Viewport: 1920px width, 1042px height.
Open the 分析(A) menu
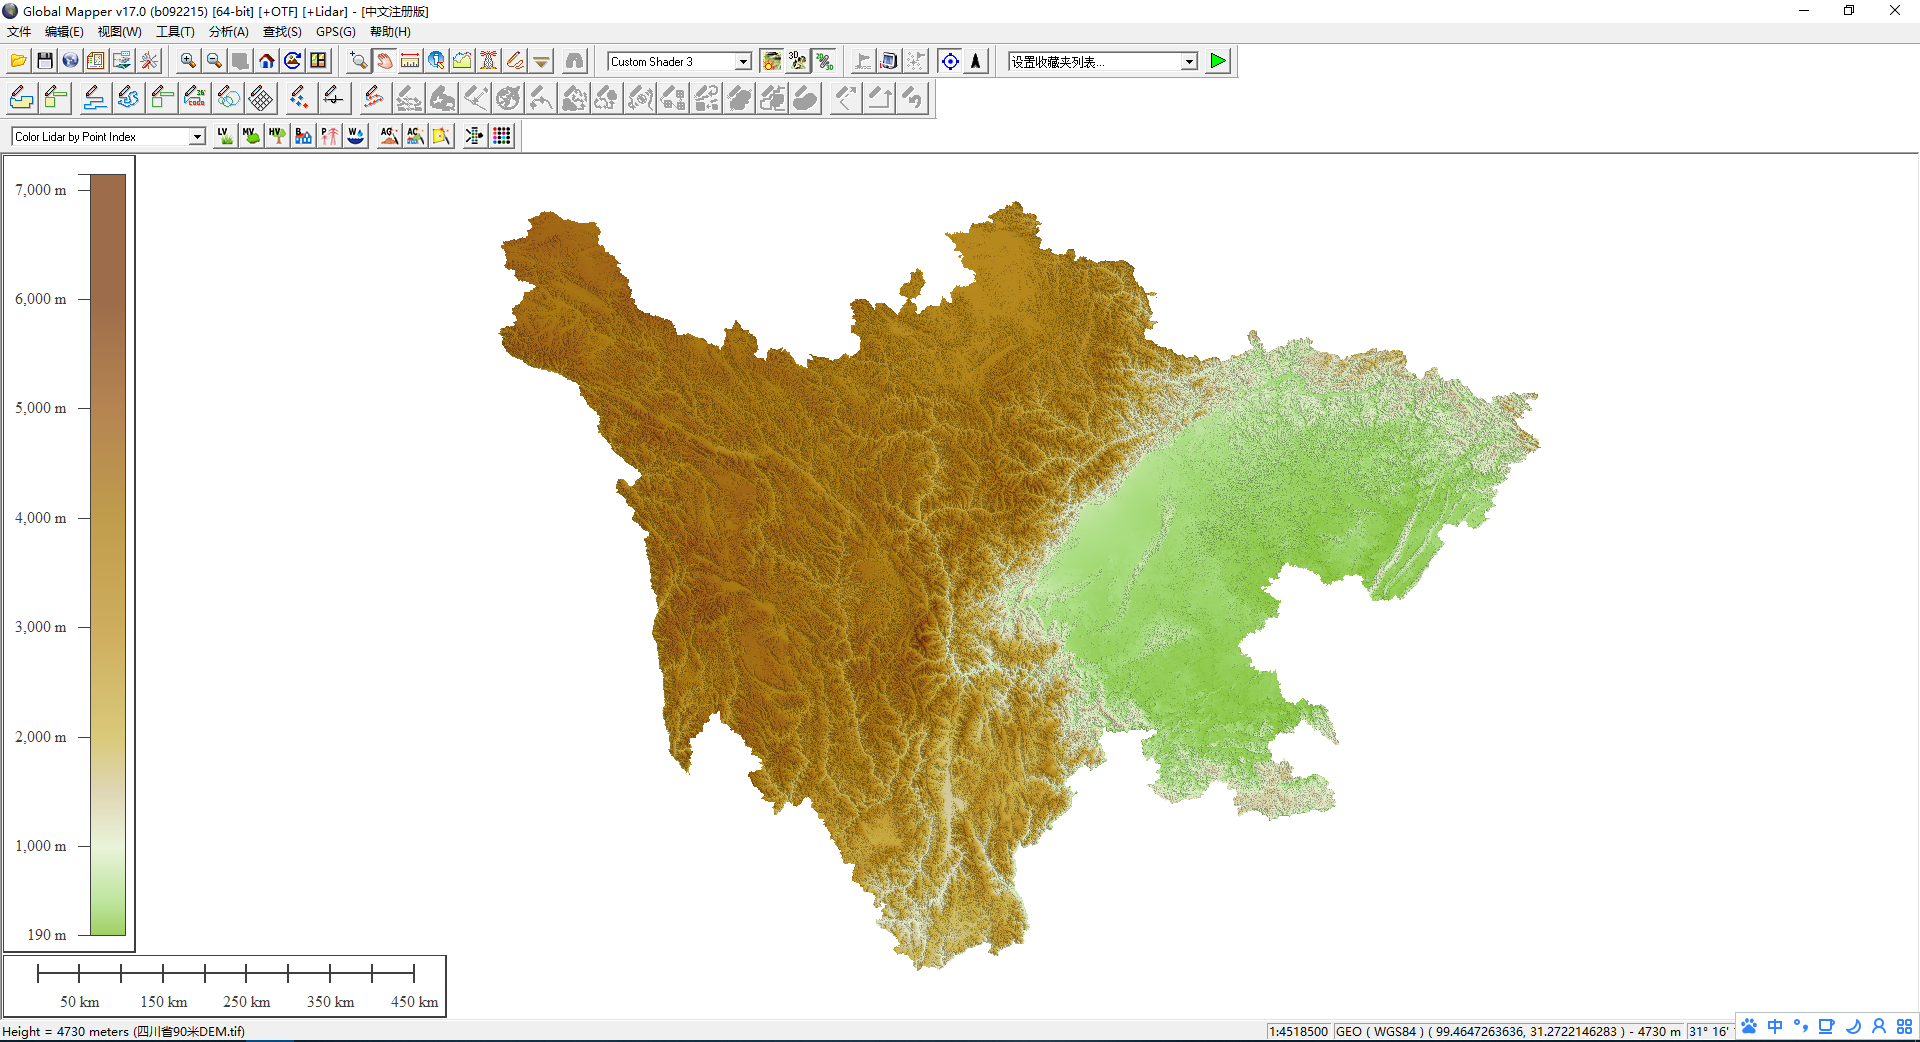pos(228,32)
